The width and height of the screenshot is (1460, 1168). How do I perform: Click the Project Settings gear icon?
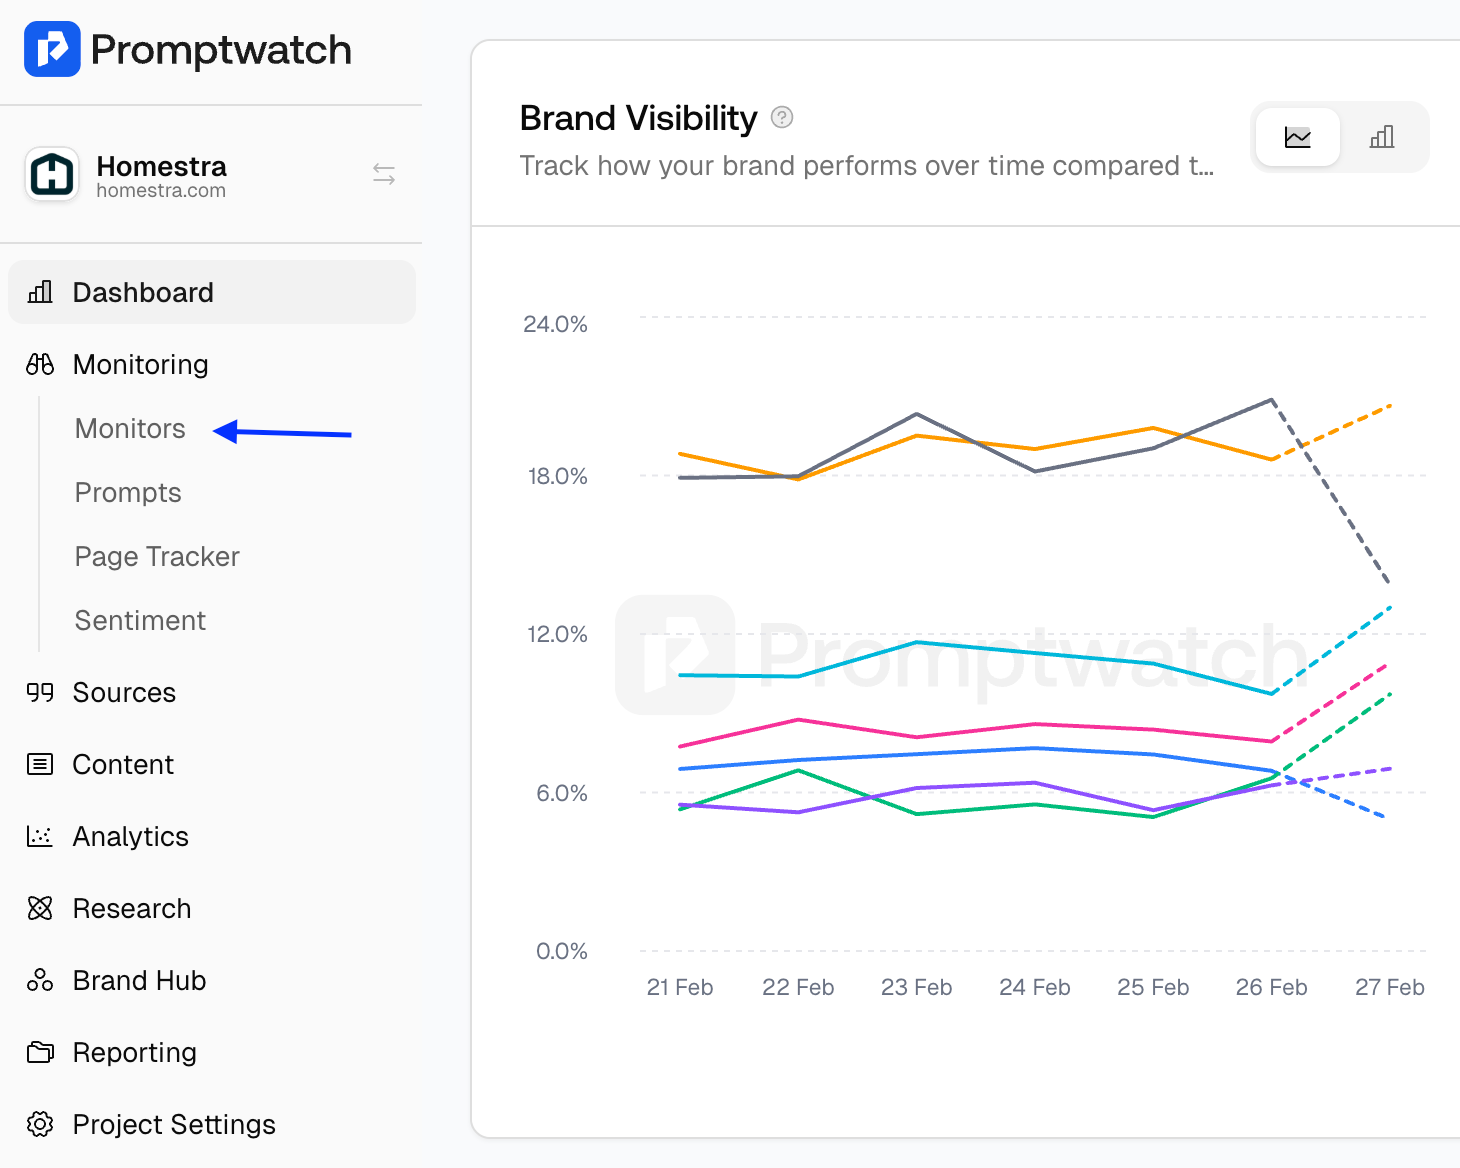tap(40, 1124)
